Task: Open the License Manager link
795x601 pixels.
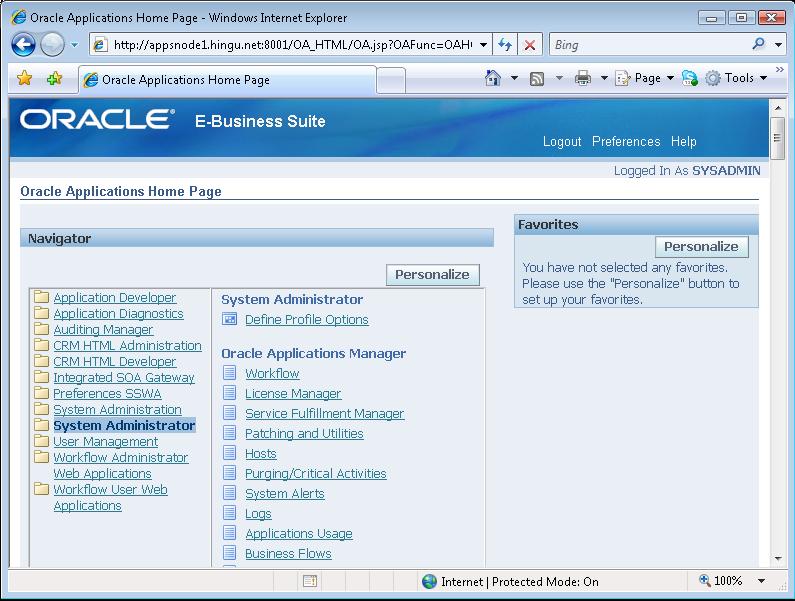Action: click(293, 394)
